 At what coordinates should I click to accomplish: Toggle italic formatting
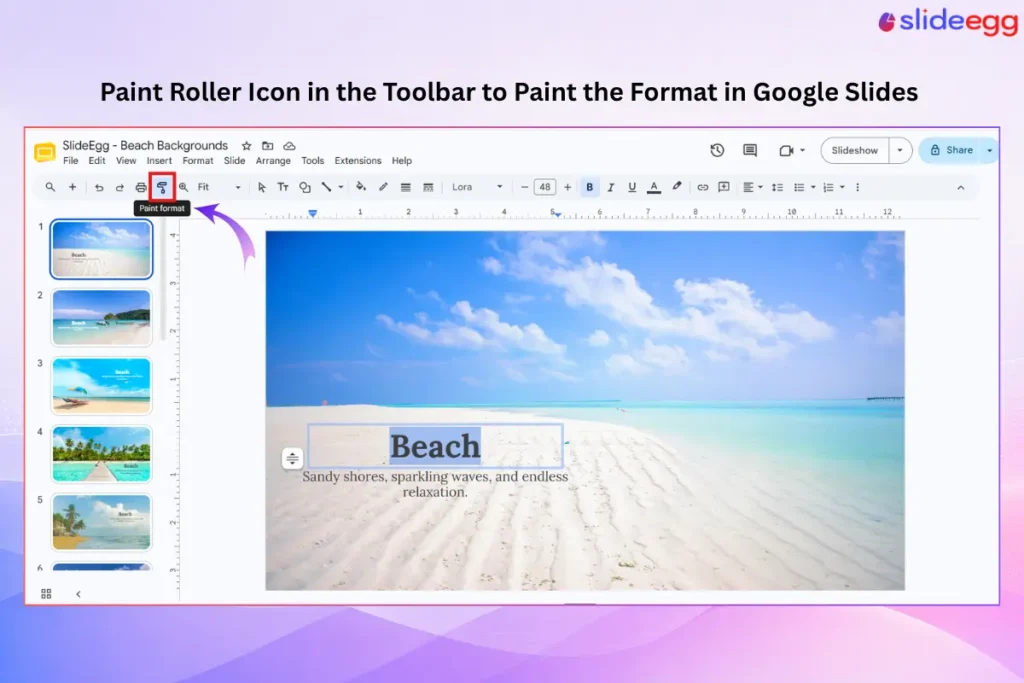point(611,187)
